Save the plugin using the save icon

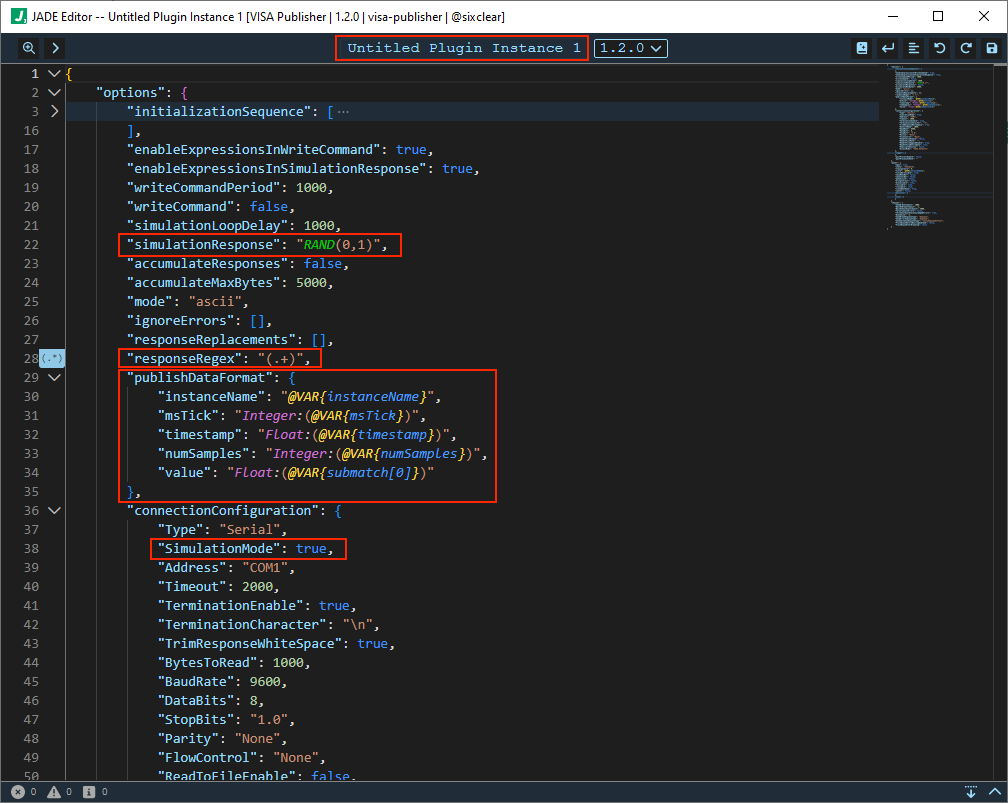point(991,48)
